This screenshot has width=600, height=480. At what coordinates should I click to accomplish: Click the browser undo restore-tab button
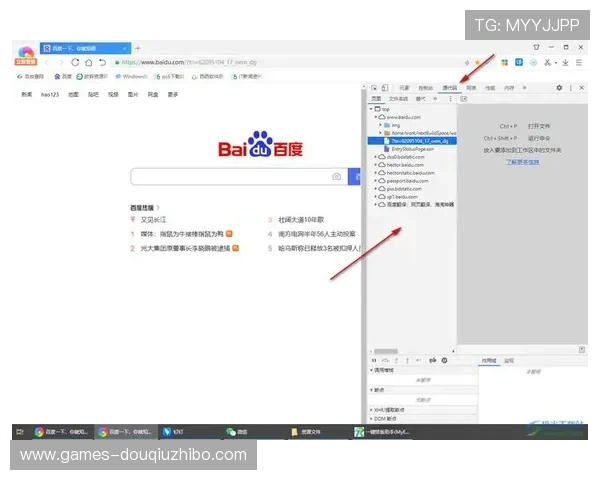pyautogui.click(x=102, y=62)
